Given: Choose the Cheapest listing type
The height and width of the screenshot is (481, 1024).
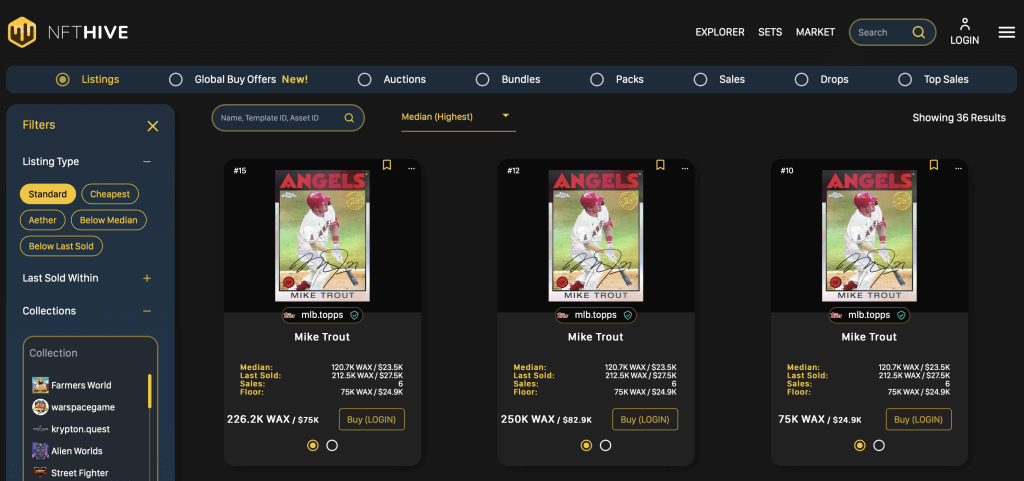Looking at the screenshot, I should (110, 194).
